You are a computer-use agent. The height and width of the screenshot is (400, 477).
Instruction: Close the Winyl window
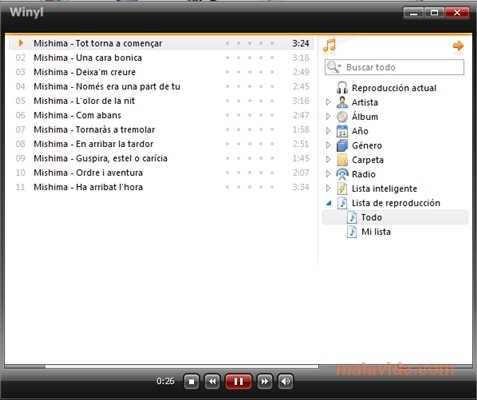tap(457, 13)
